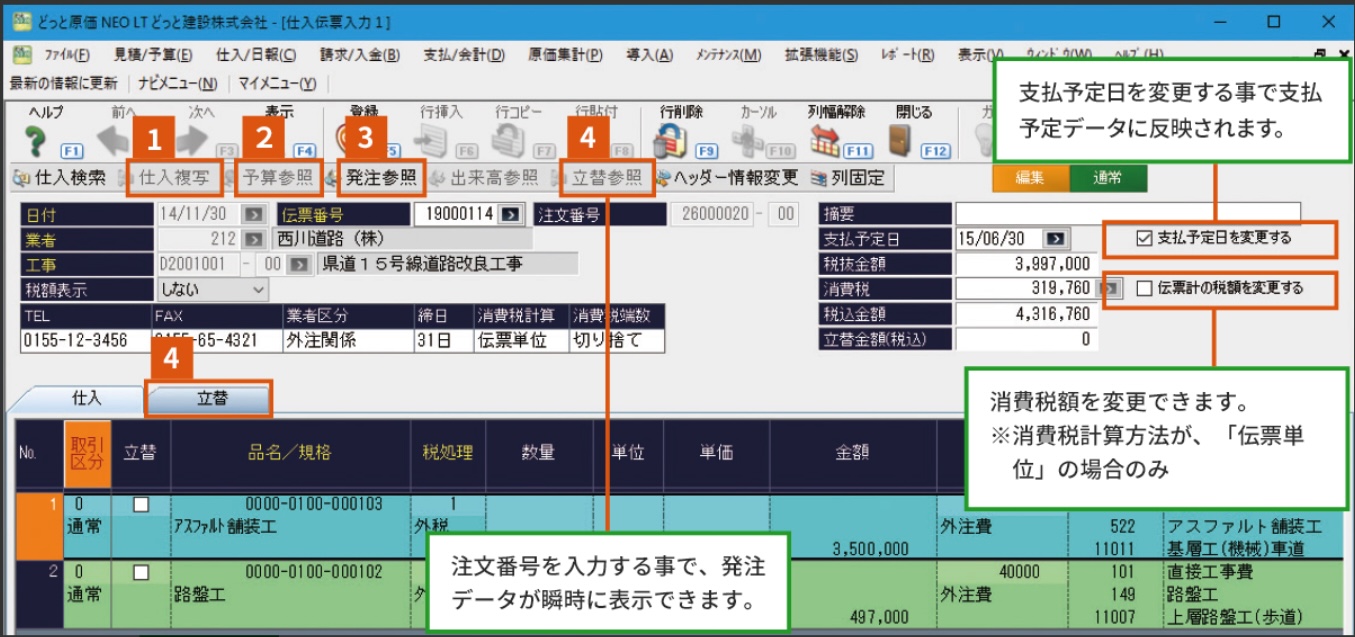The image size is (1355, 637).
Task: Click the カーソル cursor toolbar icon
Action: [748, 140]
